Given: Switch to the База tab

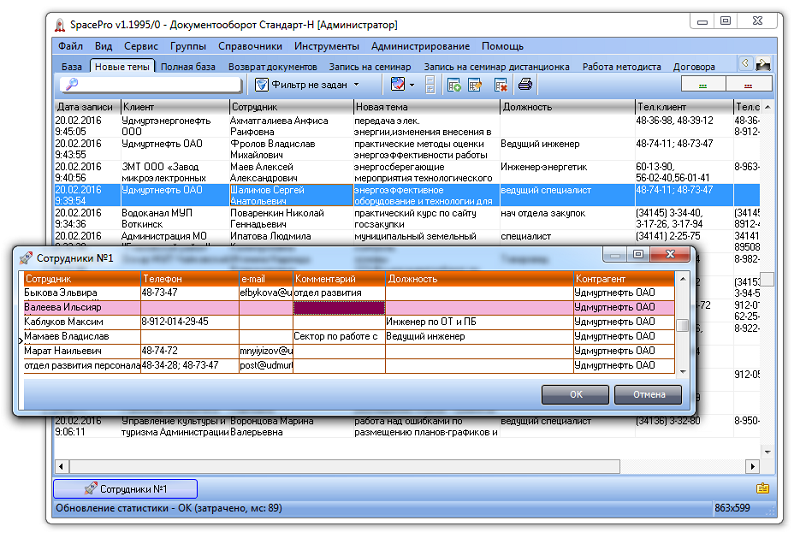Looking at the screenshot, I should click(x=72, y=67).
